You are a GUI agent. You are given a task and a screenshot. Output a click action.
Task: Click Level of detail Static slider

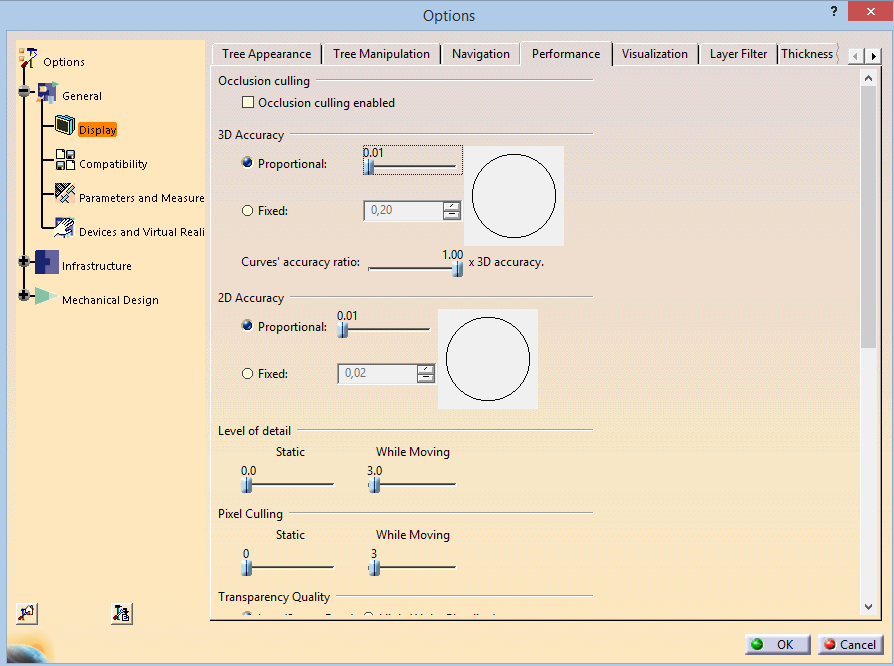click(287, 484)
